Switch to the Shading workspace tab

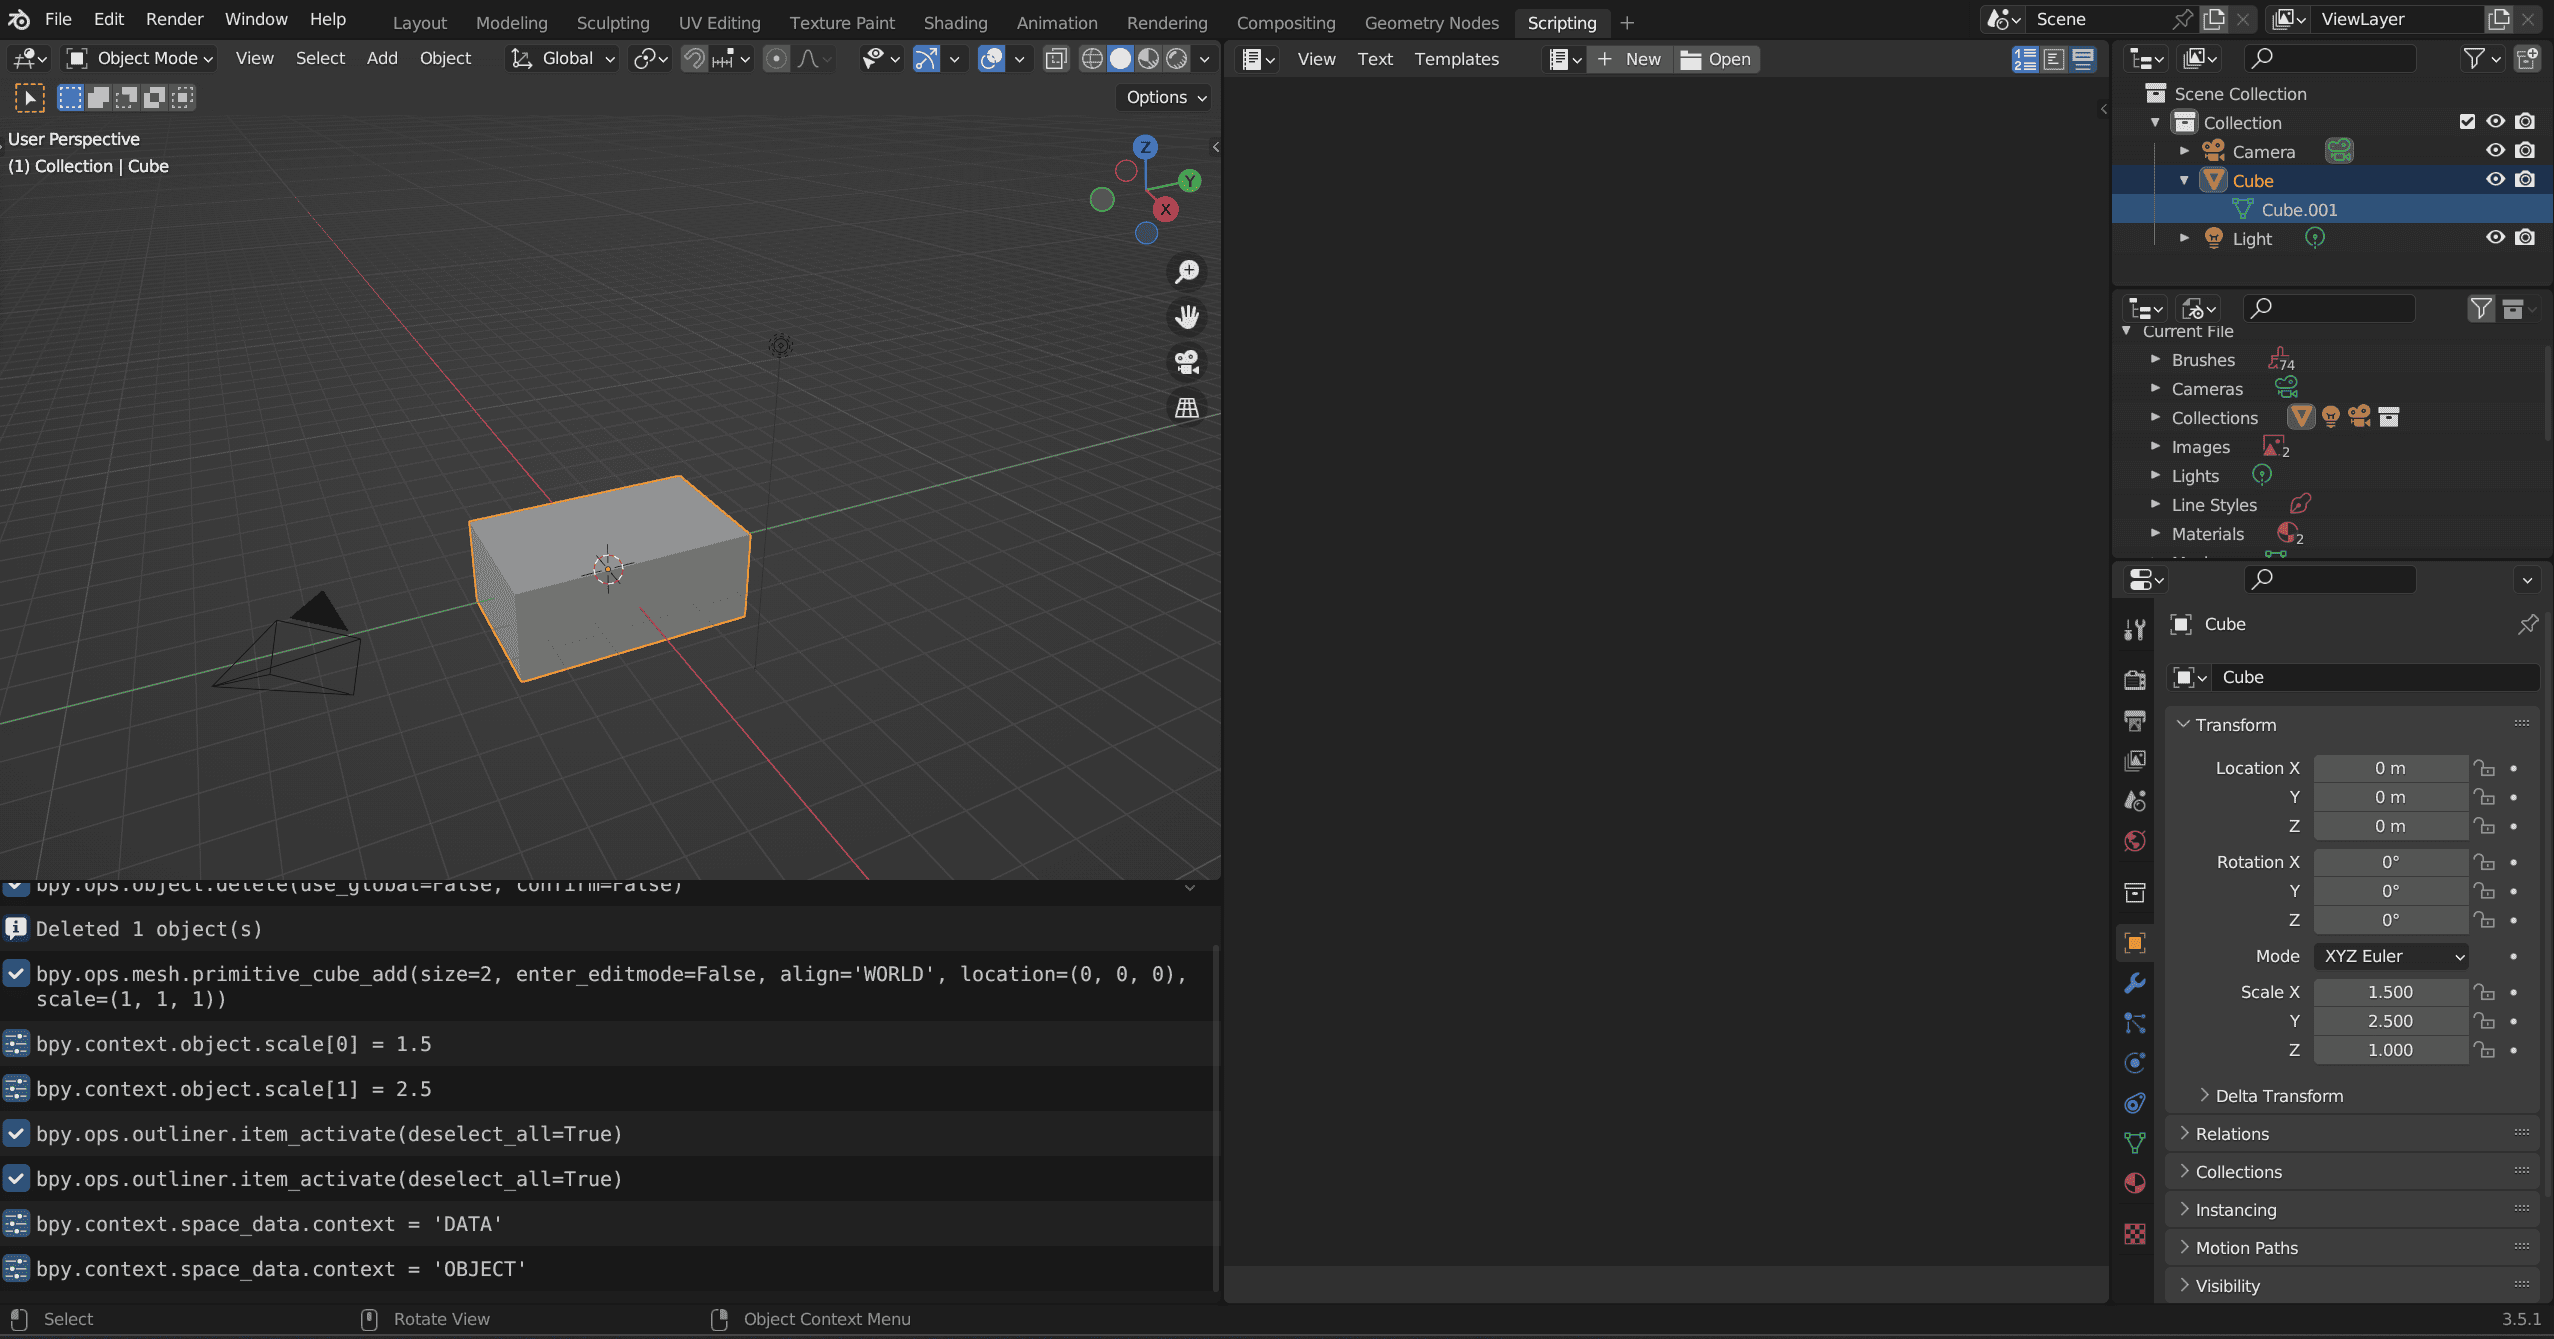955,22
